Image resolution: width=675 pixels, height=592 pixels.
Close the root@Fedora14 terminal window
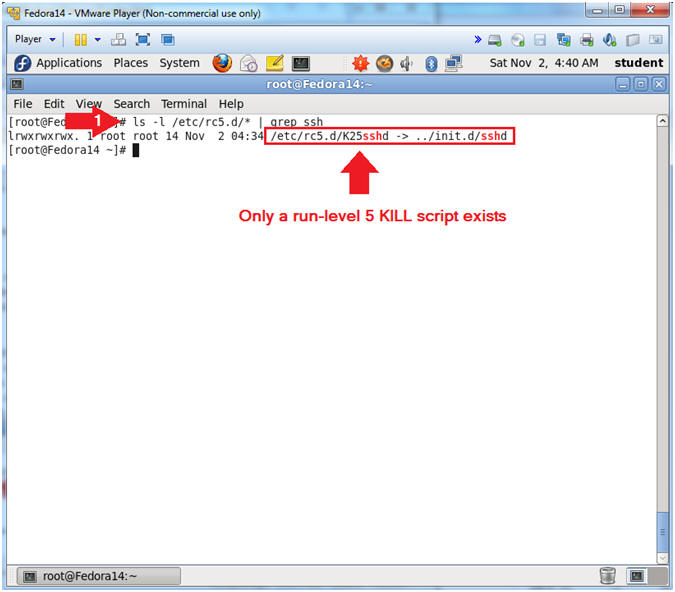659,84
